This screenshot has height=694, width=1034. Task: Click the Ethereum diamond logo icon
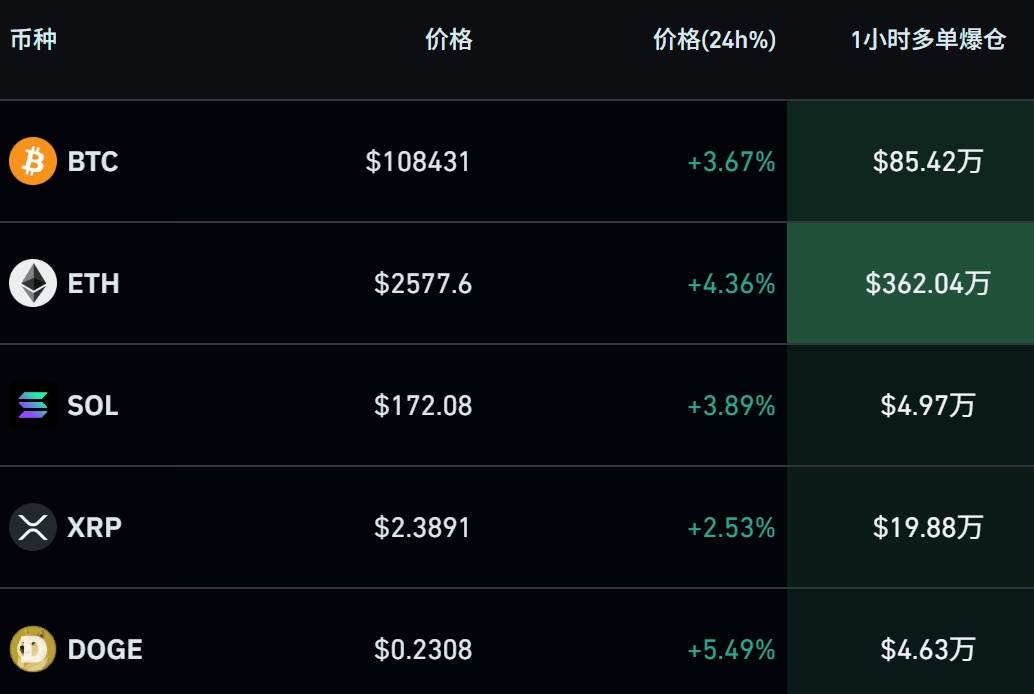point(33,284)
